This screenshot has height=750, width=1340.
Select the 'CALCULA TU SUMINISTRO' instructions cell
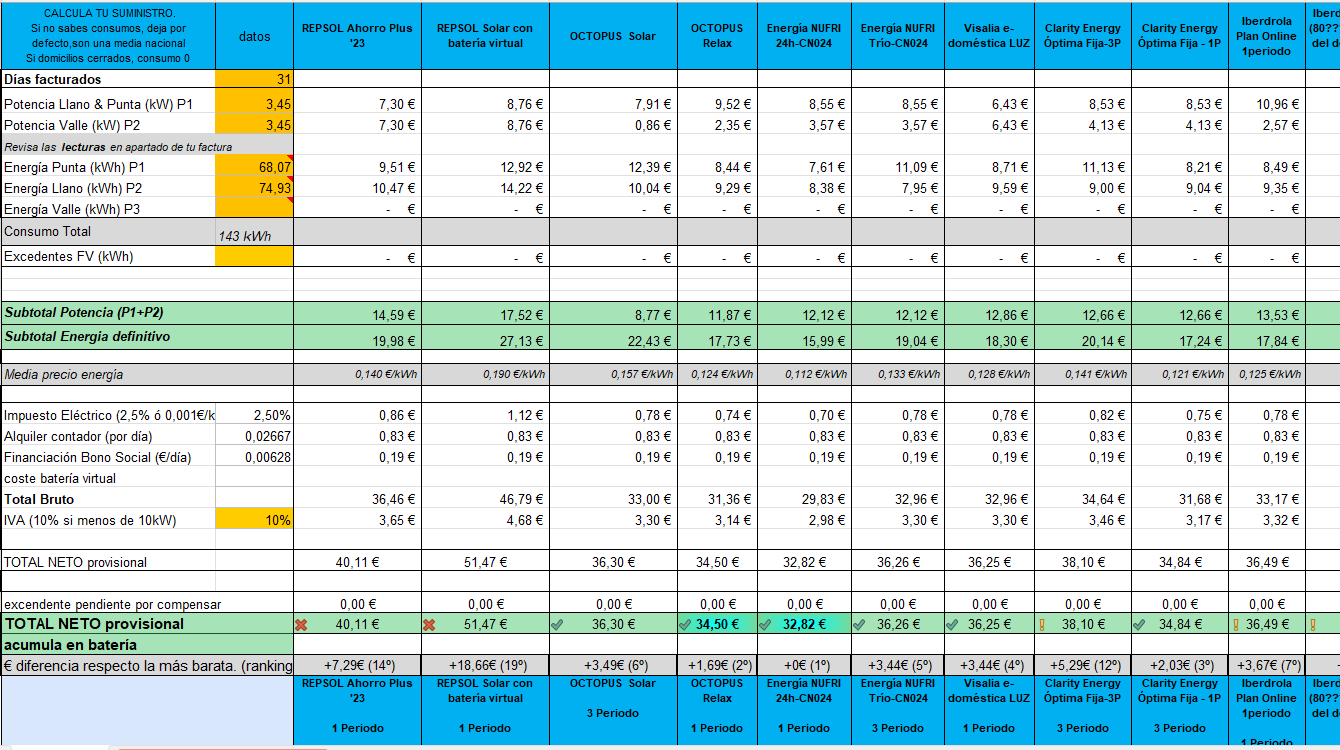108,36
